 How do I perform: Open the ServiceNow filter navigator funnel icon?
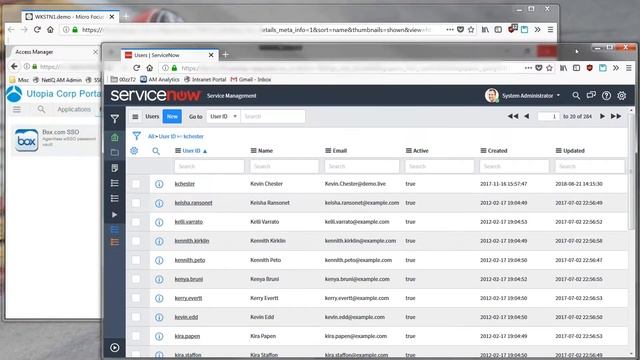click(115, 119)
